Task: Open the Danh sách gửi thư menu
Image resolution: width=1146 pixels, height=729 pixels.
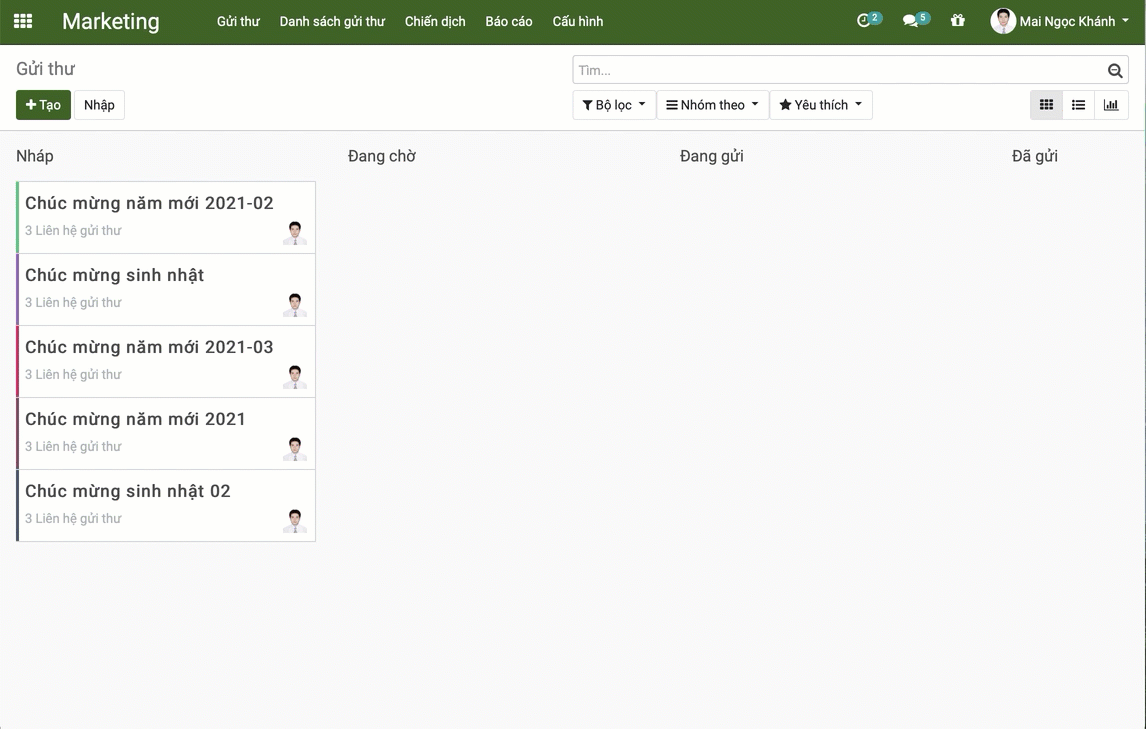Action: tap(332, 21)
